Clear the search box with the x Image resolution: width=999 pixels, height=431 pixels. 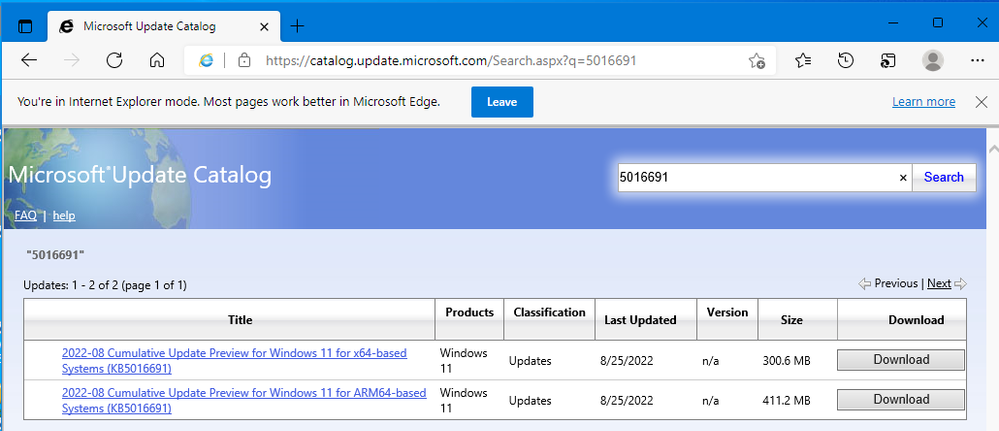coord(902,178)
